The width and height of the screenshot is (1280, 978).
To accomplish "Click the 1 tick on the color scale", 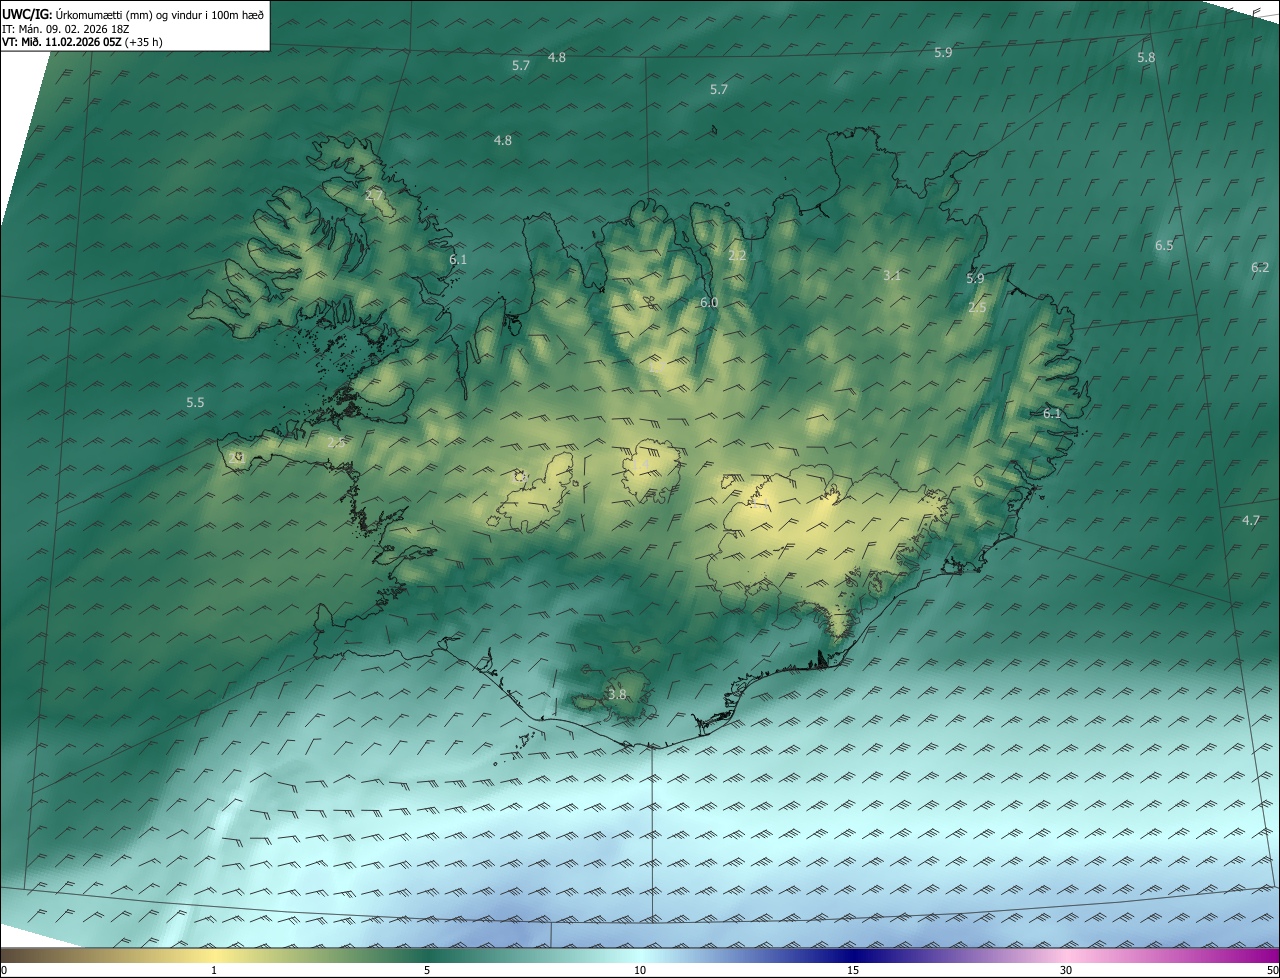I will coord(214,970).
